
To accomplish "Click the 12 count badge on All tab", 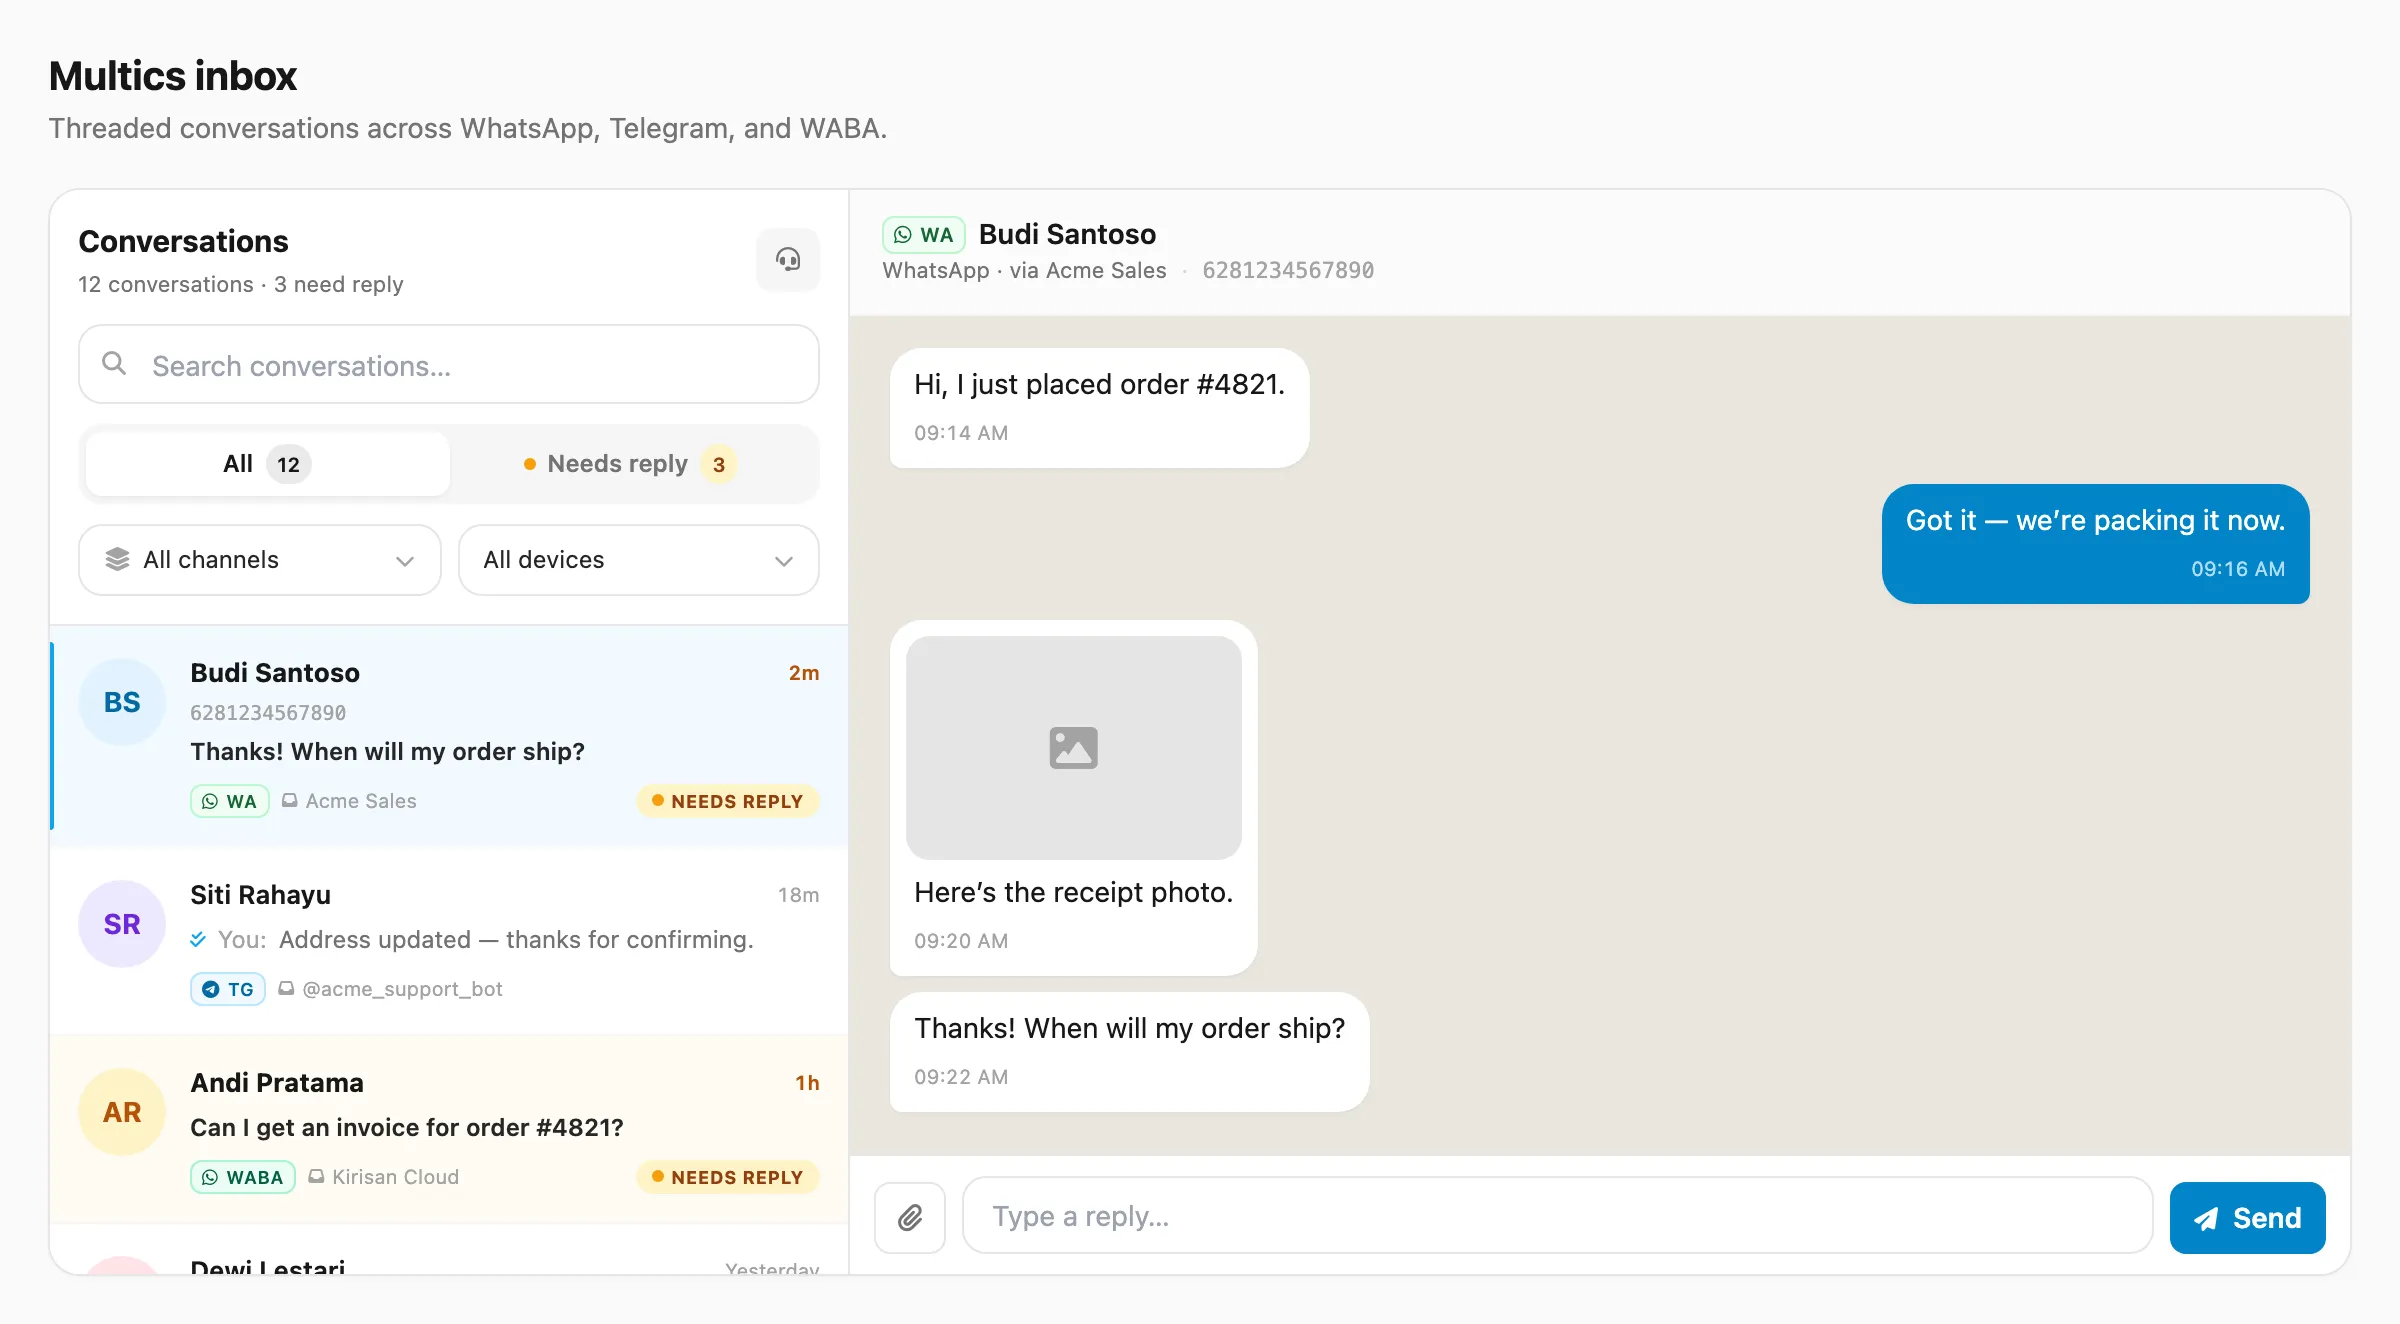I will 288,464.
